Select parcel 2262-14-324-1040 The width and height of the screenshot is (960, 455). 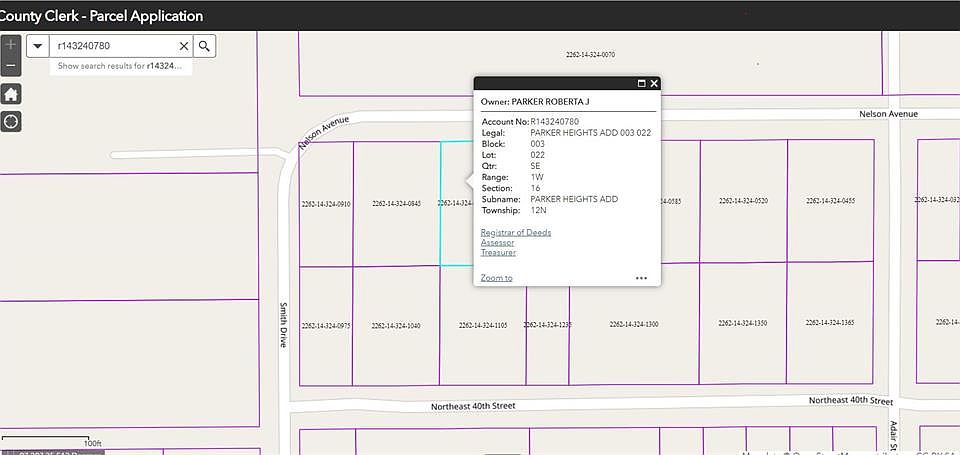396,326
